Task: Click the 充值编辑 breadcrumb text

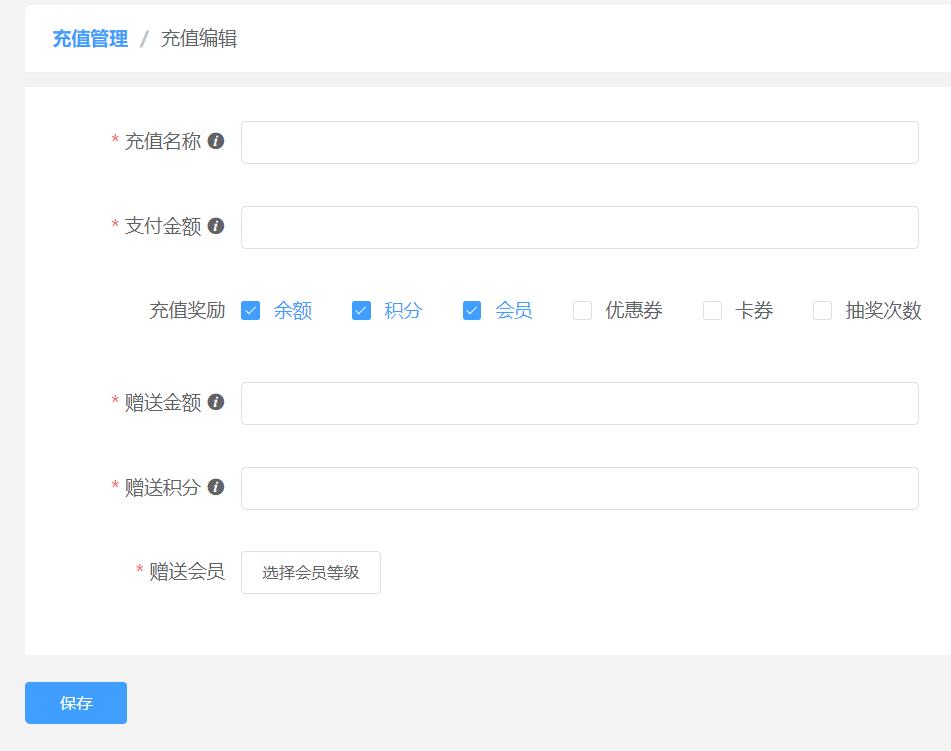Action: [x=198, y=39]
